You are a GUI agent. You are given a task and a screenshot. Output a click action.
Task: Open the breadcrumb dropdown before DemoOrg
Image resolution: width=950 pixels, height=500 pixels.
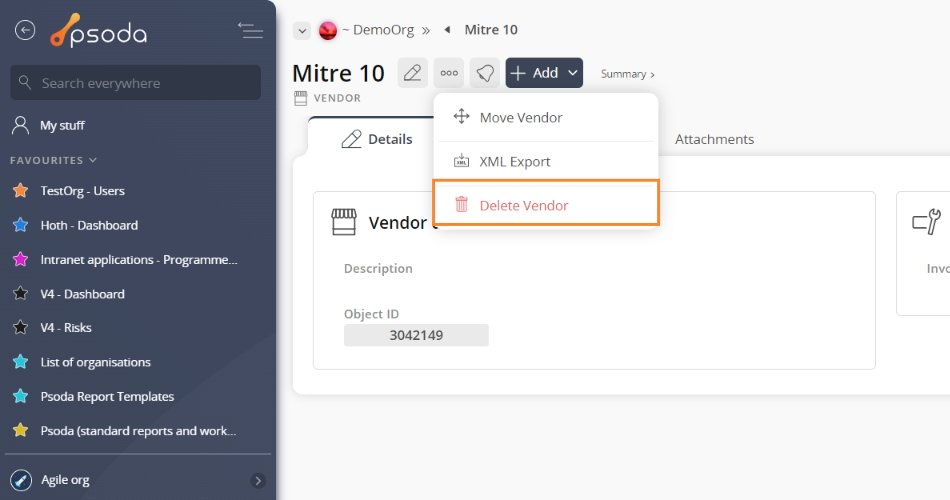point(301,31)
